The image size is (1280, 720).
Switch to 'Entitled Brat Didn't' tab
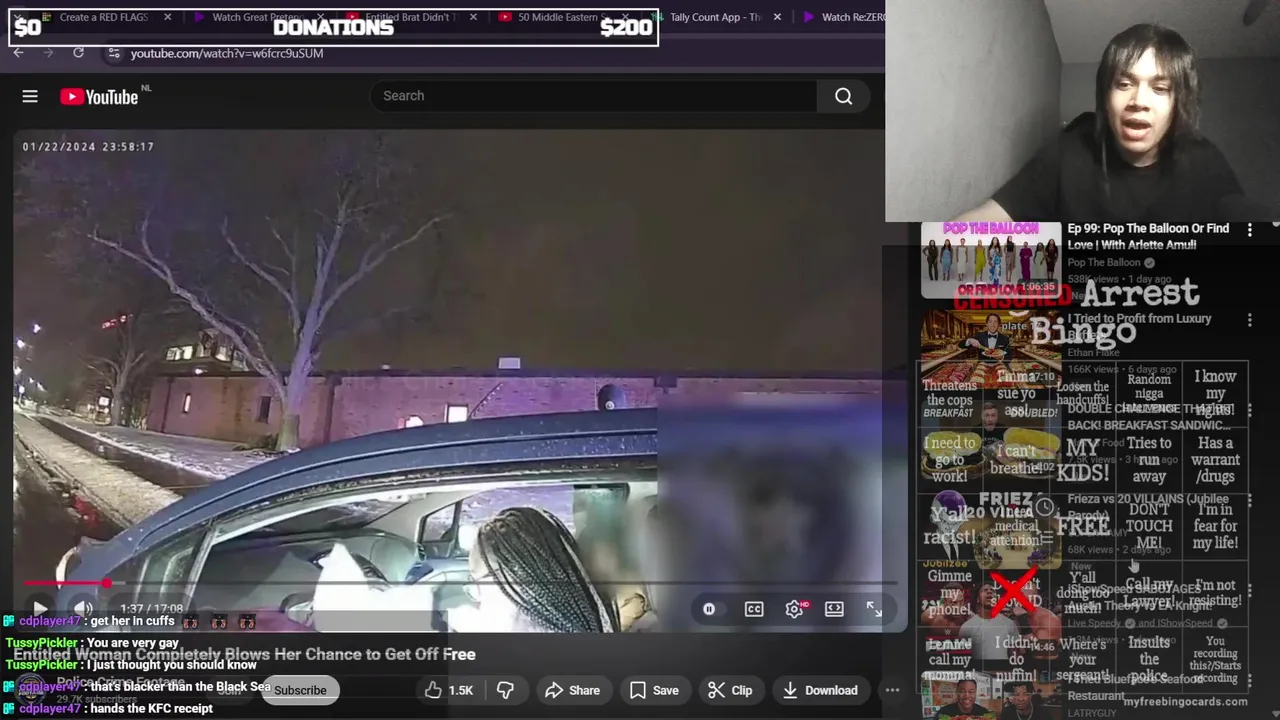tap(410, 17)
